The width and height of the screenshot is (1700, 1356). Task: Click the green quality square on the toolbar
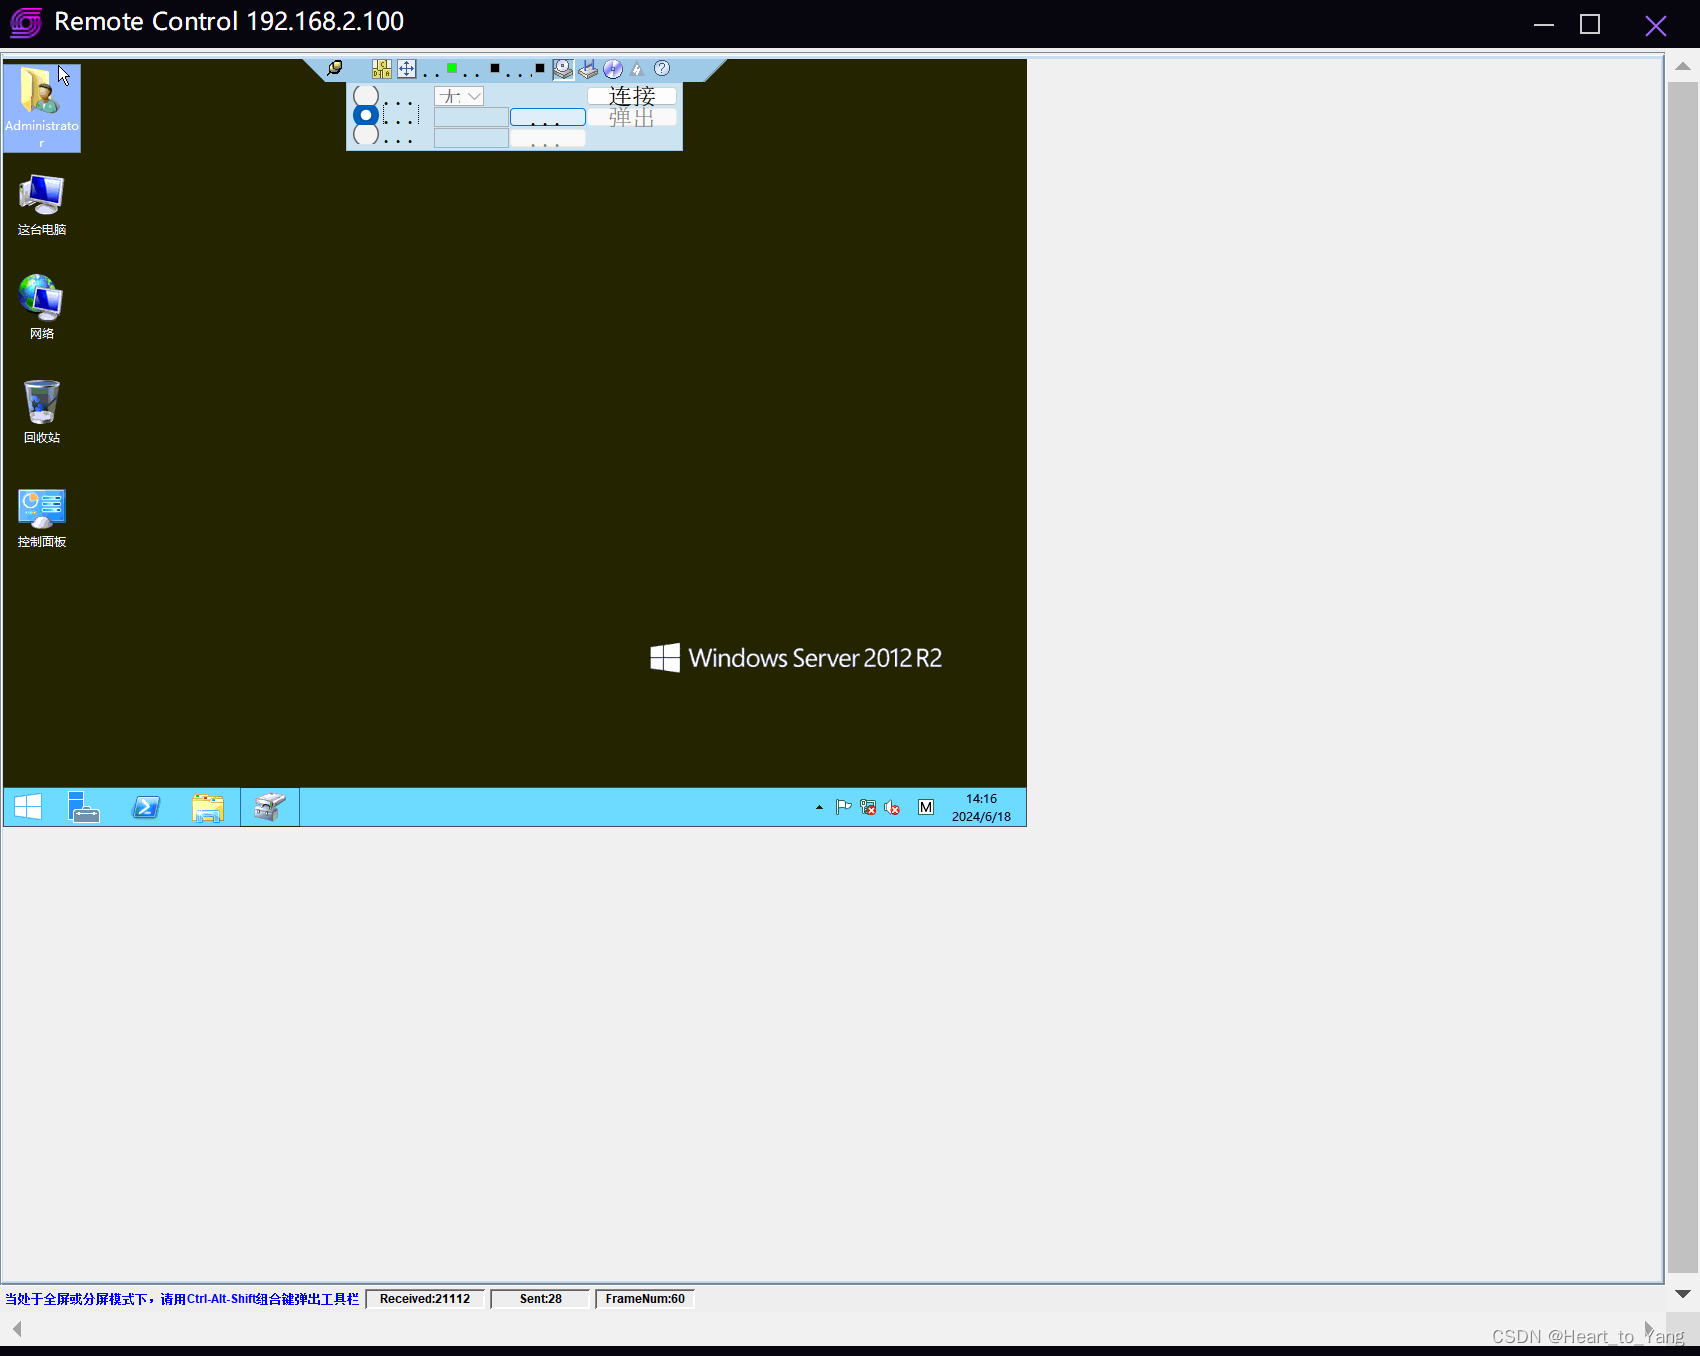tap(451, 68)
